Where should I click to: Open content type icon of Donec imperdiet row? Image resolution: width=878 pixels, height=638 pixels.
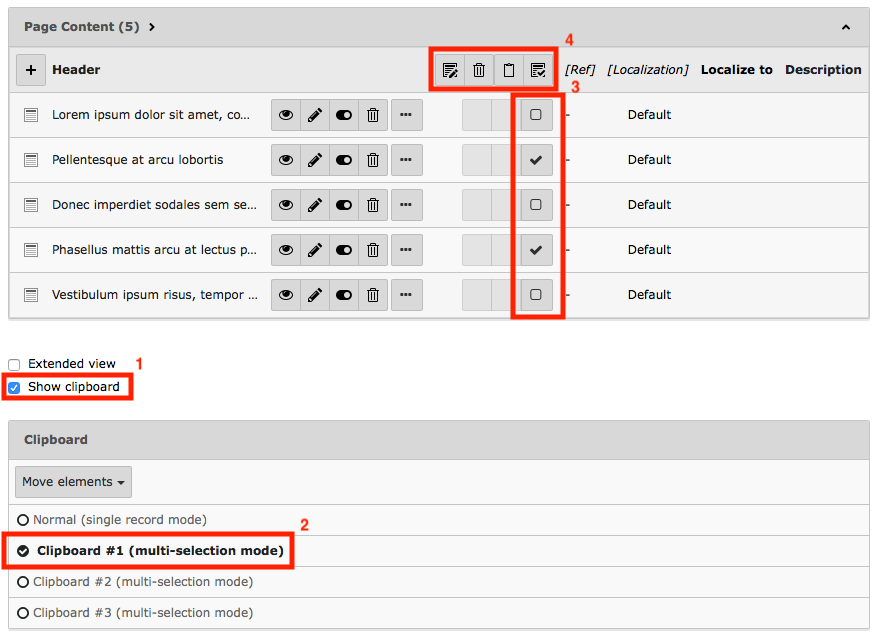(x=31, y=205)
